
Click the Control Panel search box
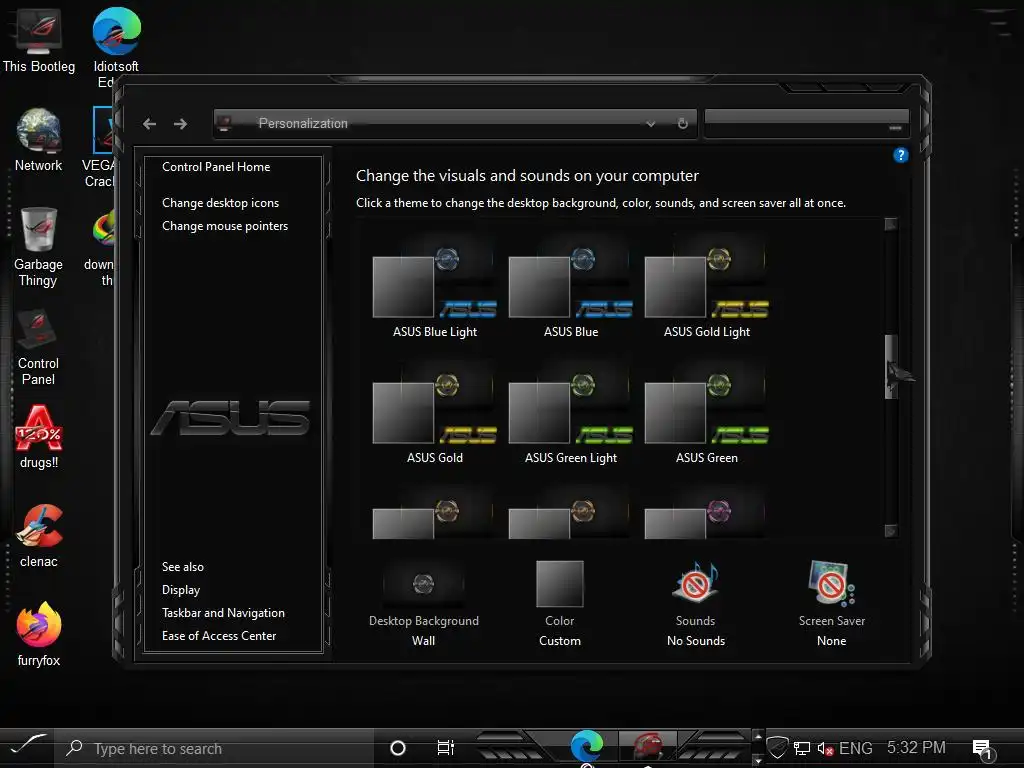click(807, 123)
